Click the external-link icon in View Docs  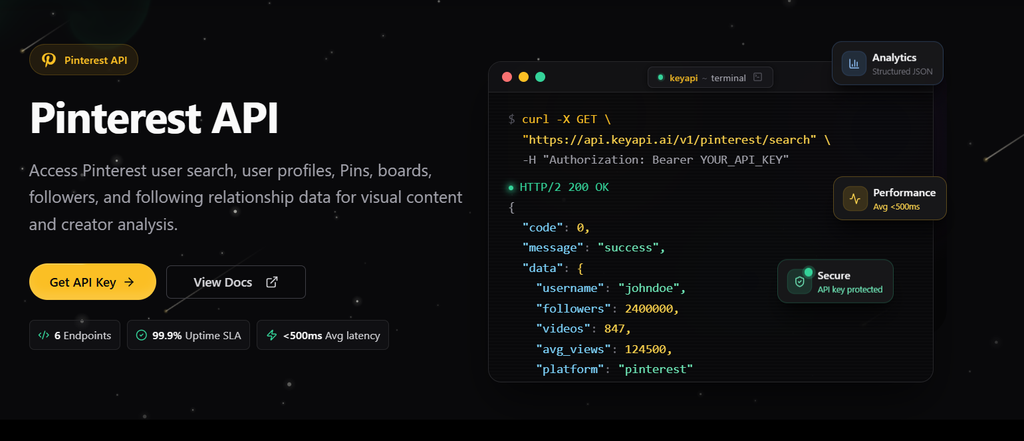(x=272, y=282)
